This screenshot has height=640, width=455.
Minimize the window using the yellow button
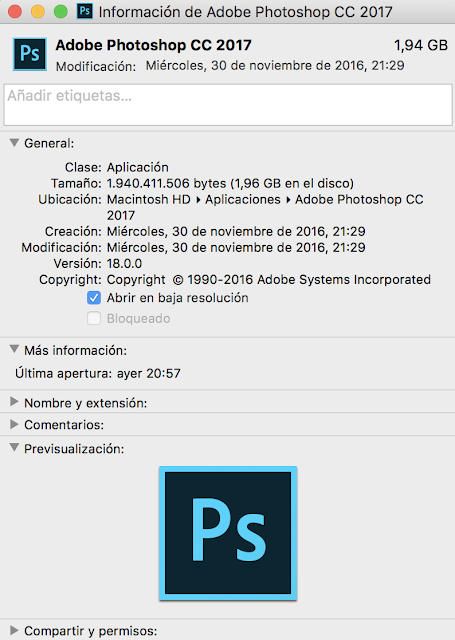(38, 11)
